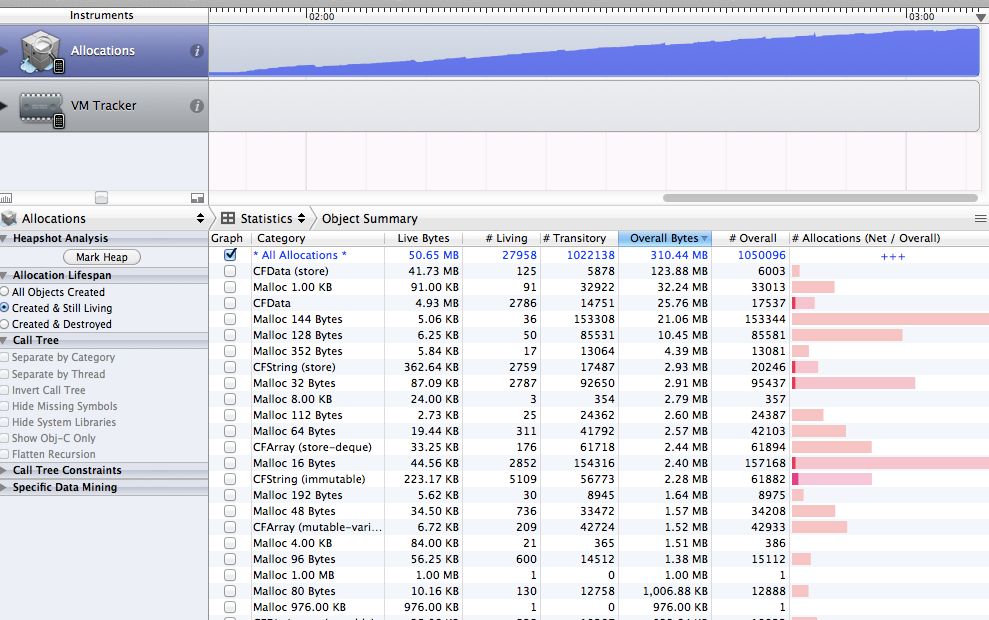
Task: Check the graph checkbox for CFArray (store-deque)
Action: pos(230,447)
